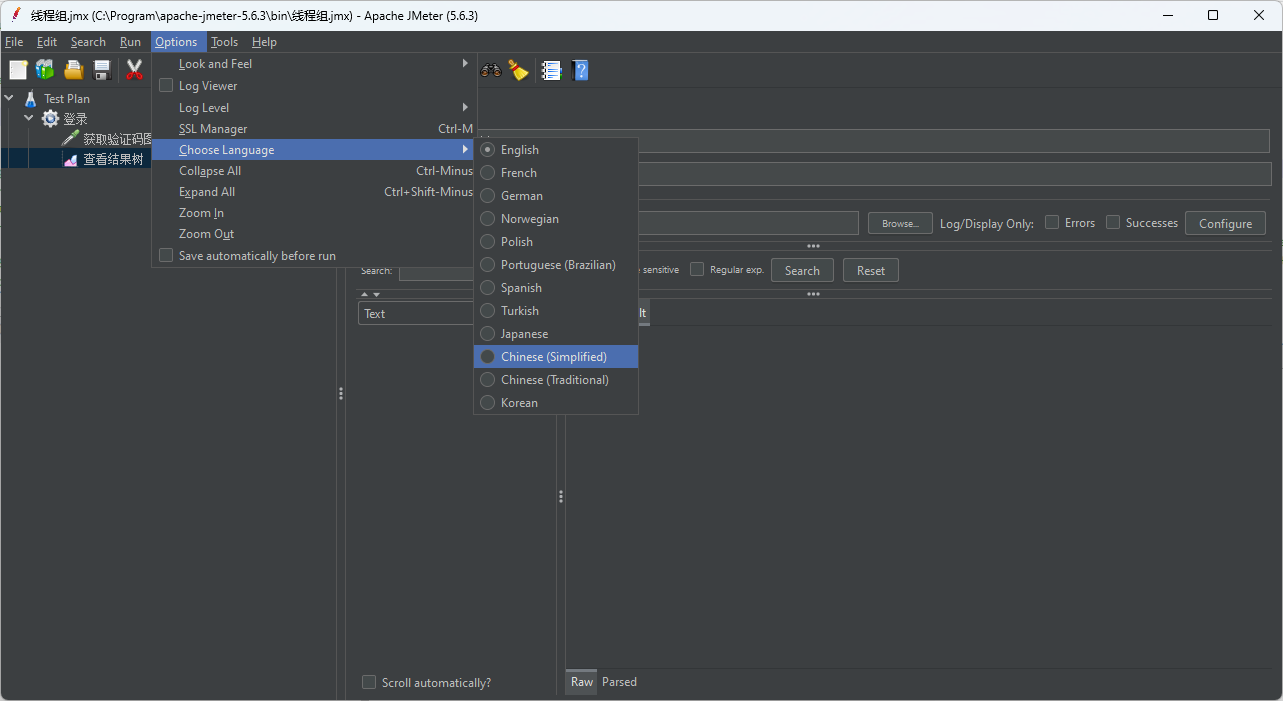1283x701 pixels.
Task: Open the Search menu
Action: (x=88, y=42)
